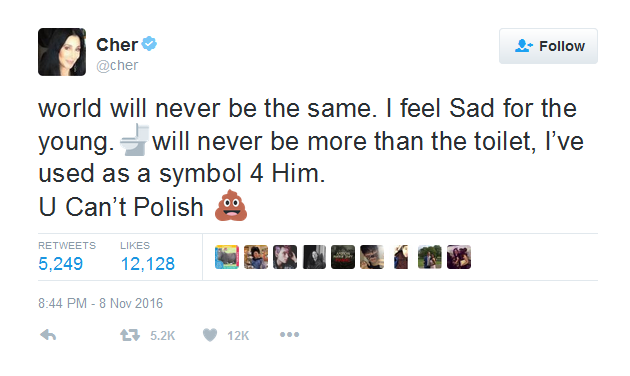This screenshot has width=630, height=376.
Task: Open the last liker avatar thumbnail
Action: pos(459,257)
